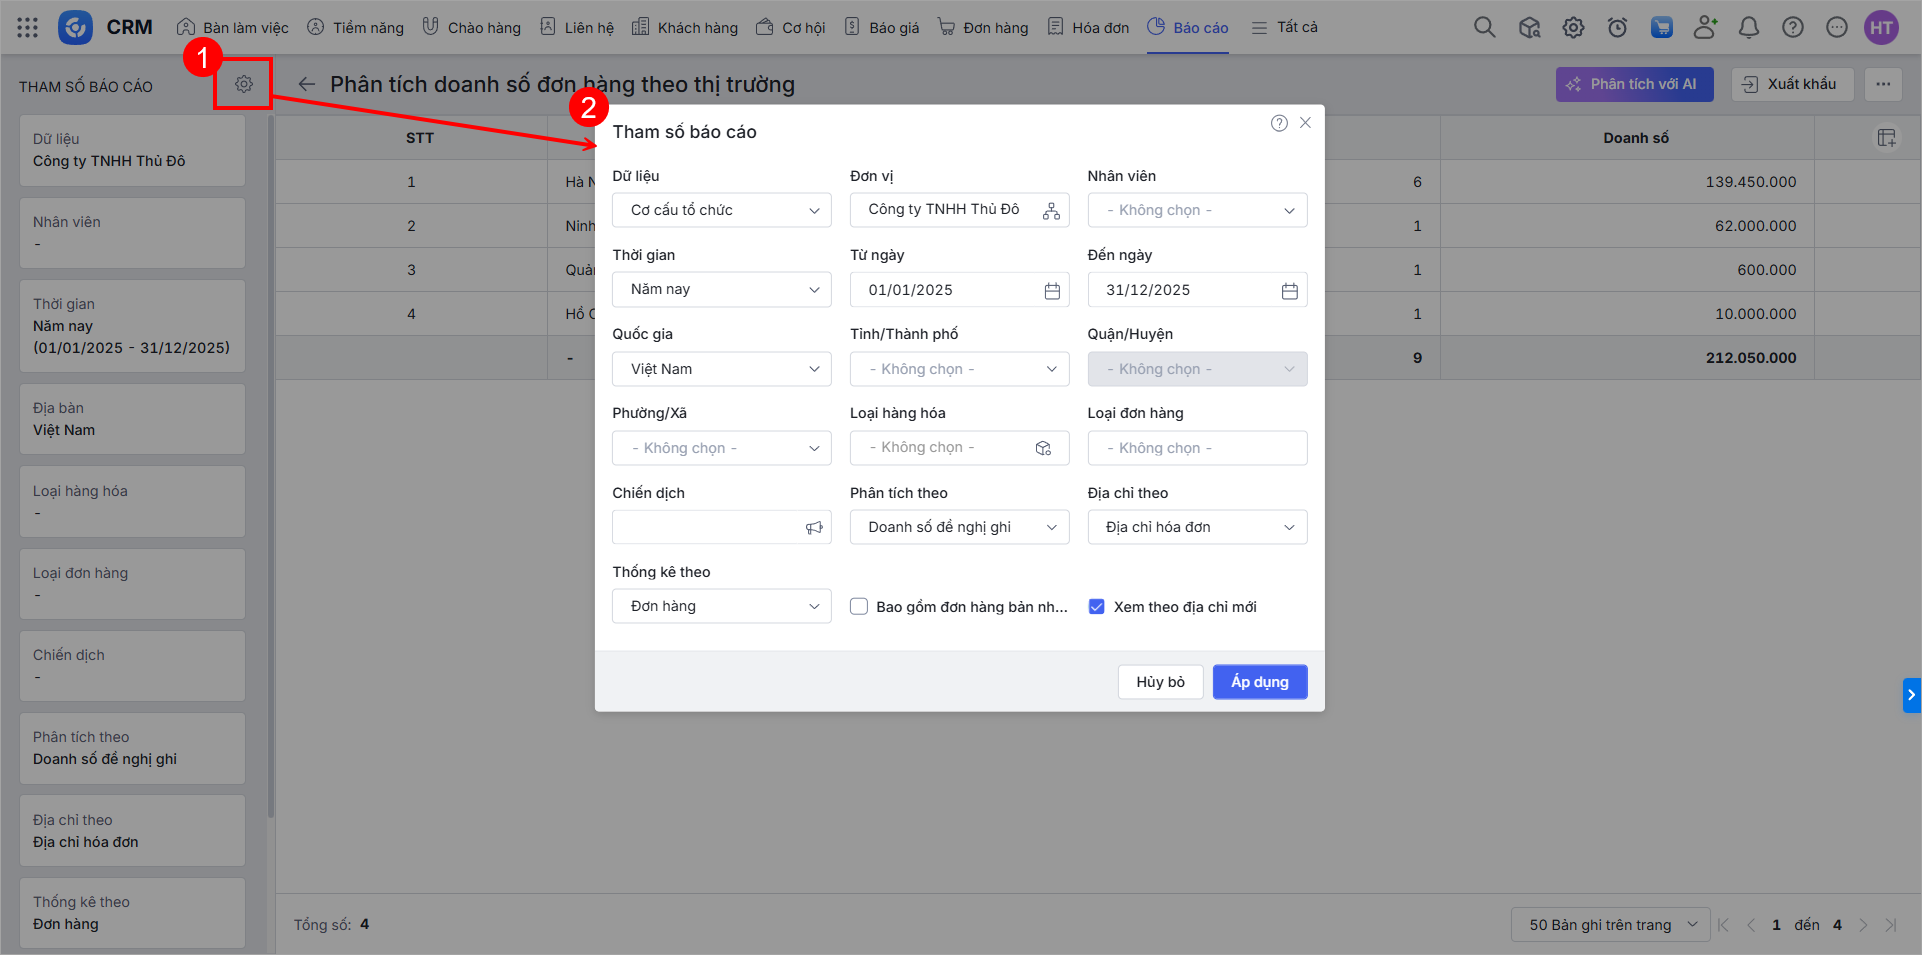Expand the Thời gian dropdown

coord(721,290)
